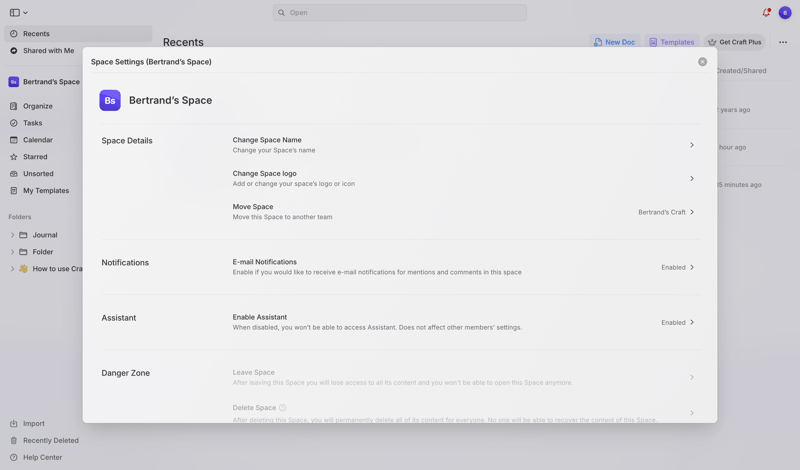Screen dimensions: 800x470
Task: Click the notification bell icon
Action: [x=766, y=13]
